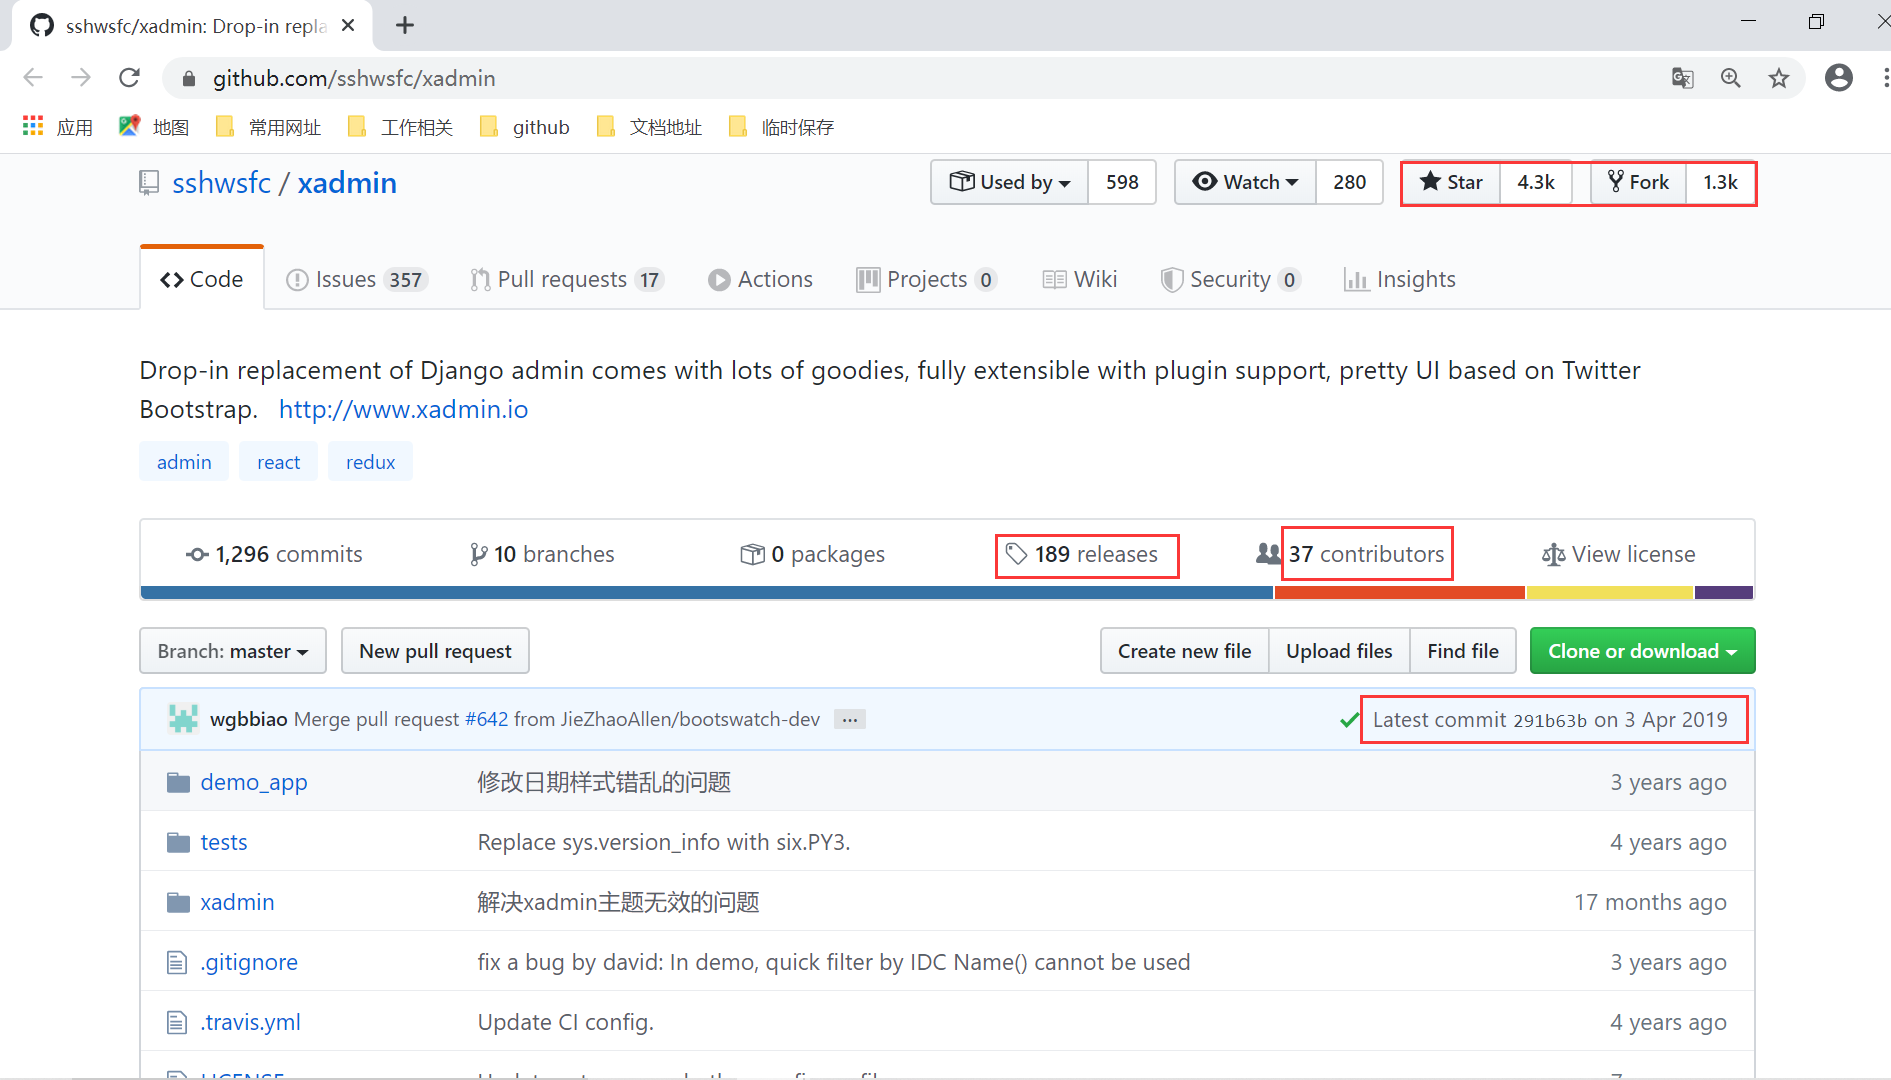Expand the Branch: master dropdown
Viewport: 1891px width, 1080px height.
(233, 651)
